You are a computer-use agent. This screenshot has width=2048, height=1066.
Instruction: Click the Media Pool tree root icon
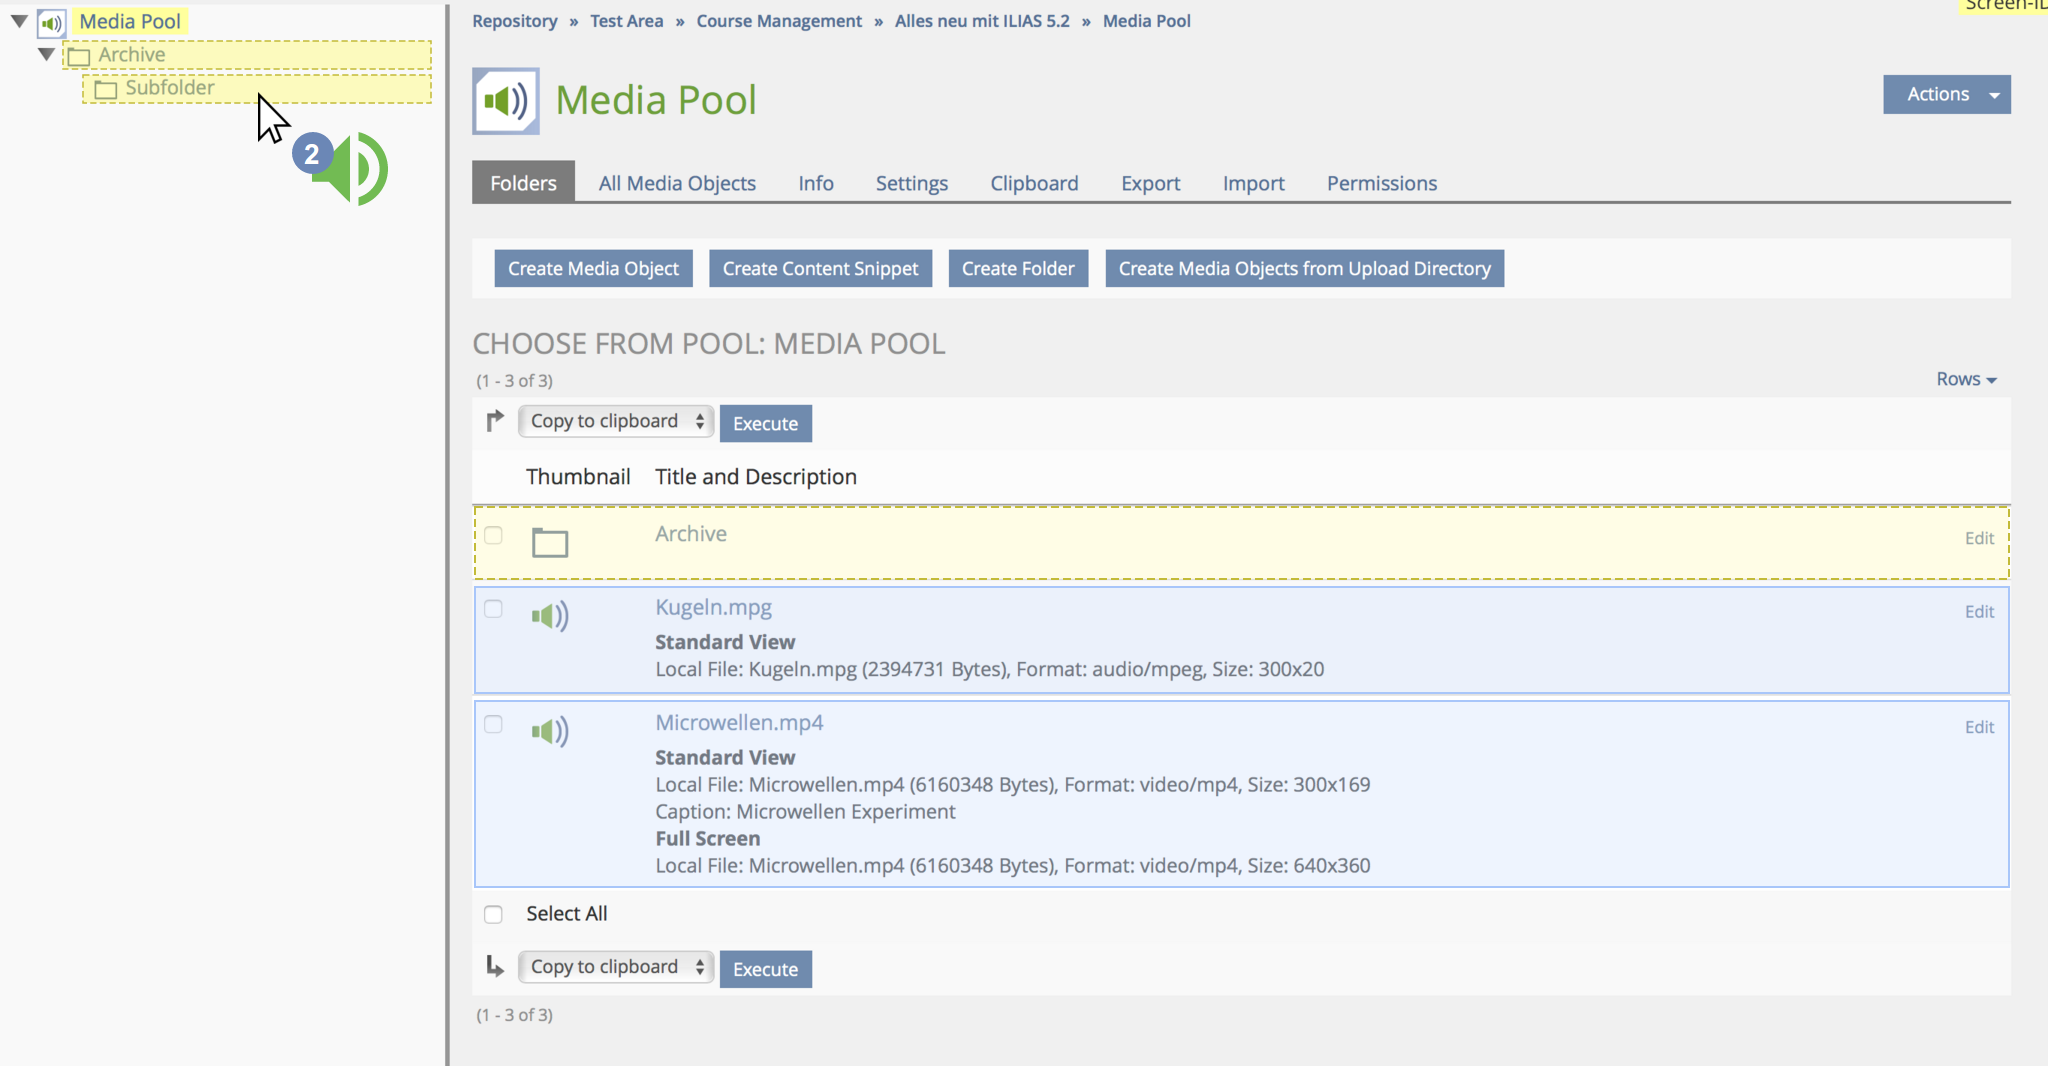click(x=51, y=23)
